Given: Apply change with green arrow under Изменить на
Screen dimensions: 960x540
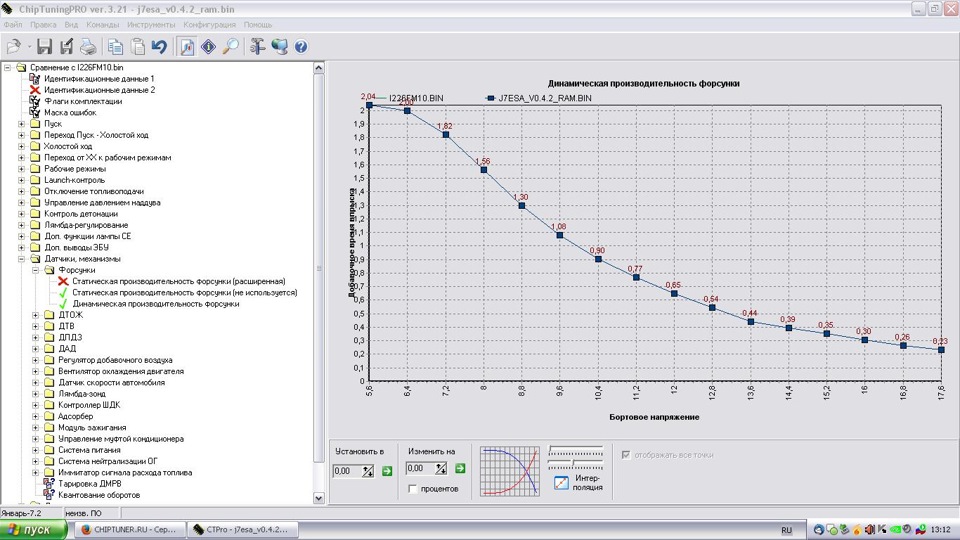Looking at the screenshot, I should click(460, 468).
